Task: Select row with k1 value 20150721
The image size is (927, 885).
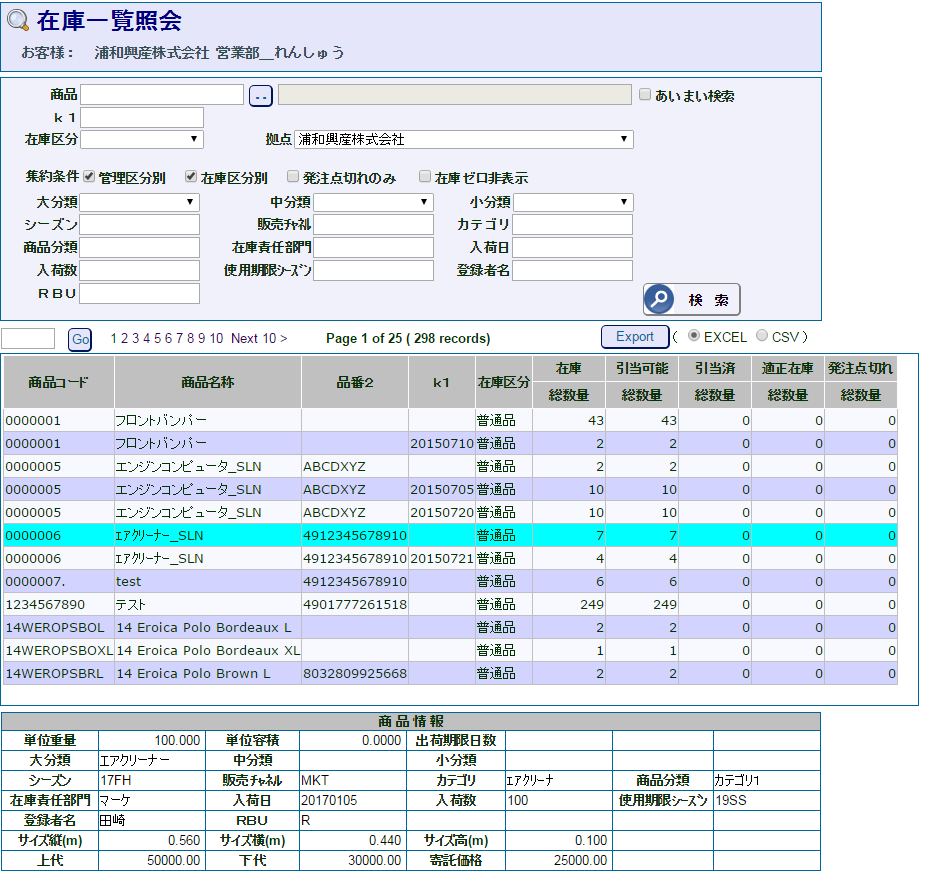Action: pos(450,559)
